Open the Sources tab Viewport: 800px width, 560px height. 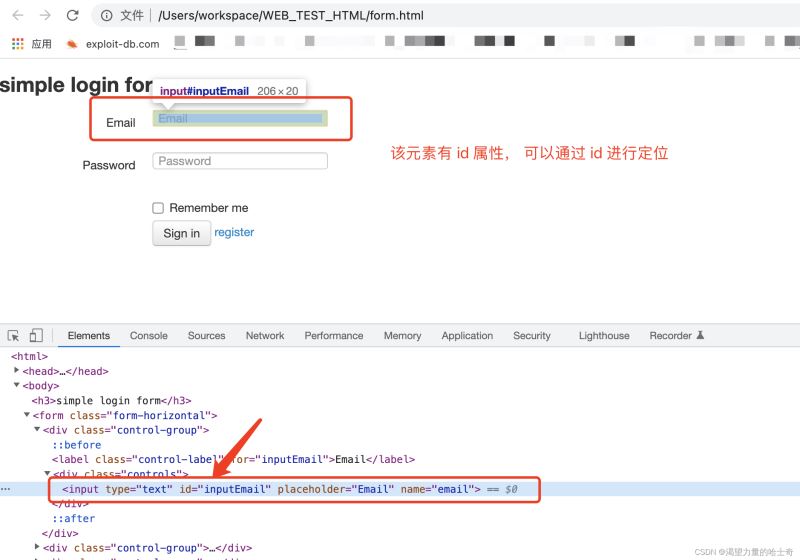click(x=206, y=336)
